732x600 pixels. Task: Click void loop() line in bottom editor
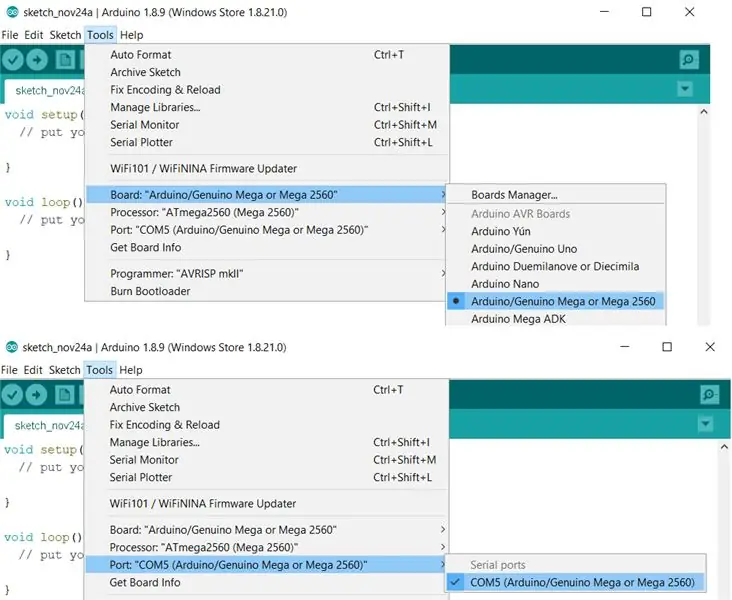[x=43, y=537]
